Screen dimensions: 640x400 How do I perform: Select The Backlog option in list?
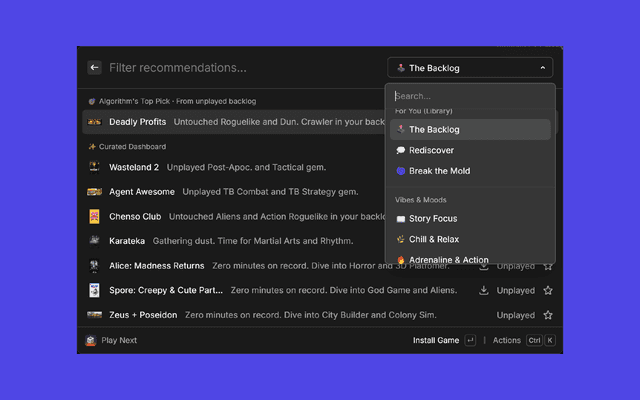click(x=470, y=129)
